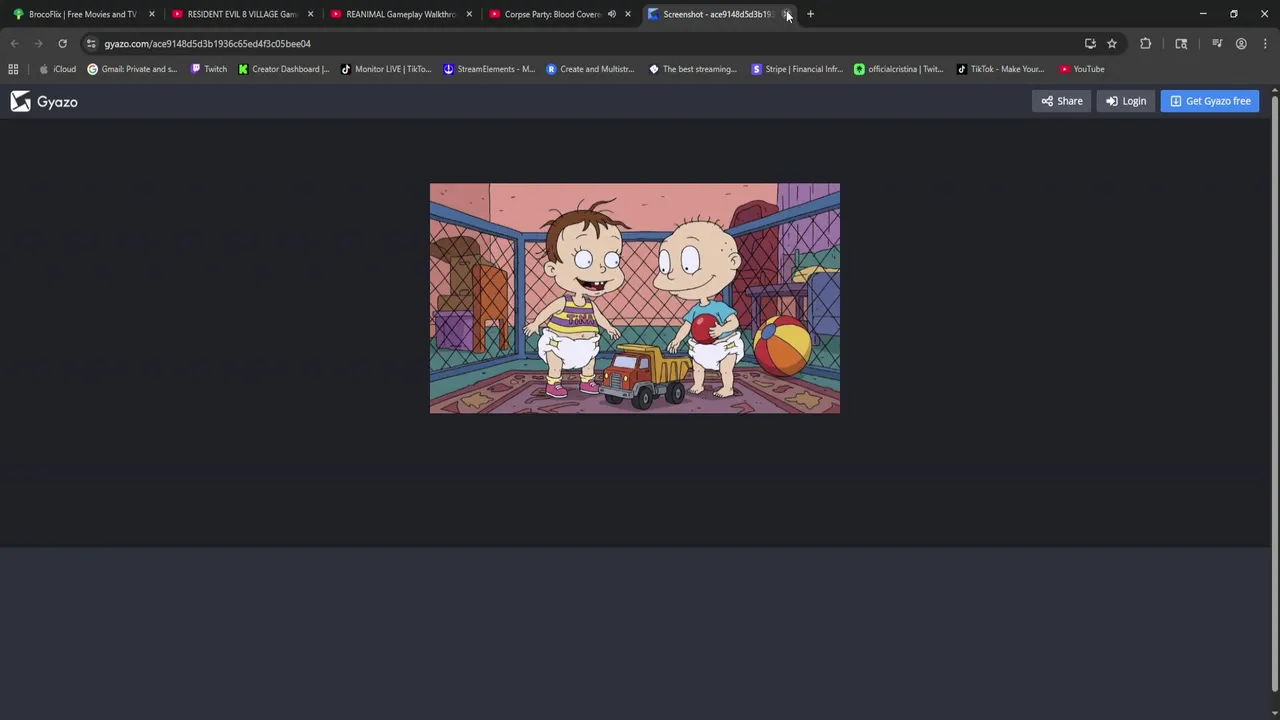Switch to Resident Evil 8 Village tab
1280x720 pixels.
pyautogui.click(x=241, y=14)
